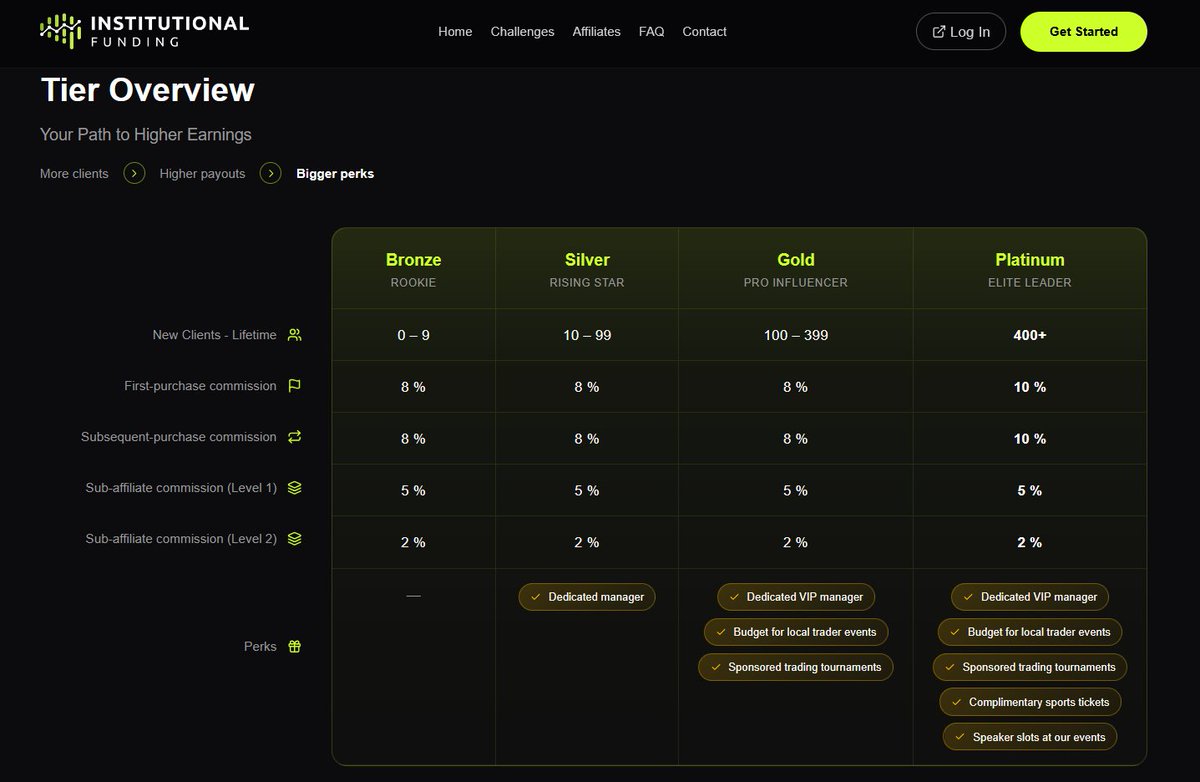Click the PRO INFLUENCER subtitle
The height and width of the screenshot is (782, 1200).
(796, 283)
